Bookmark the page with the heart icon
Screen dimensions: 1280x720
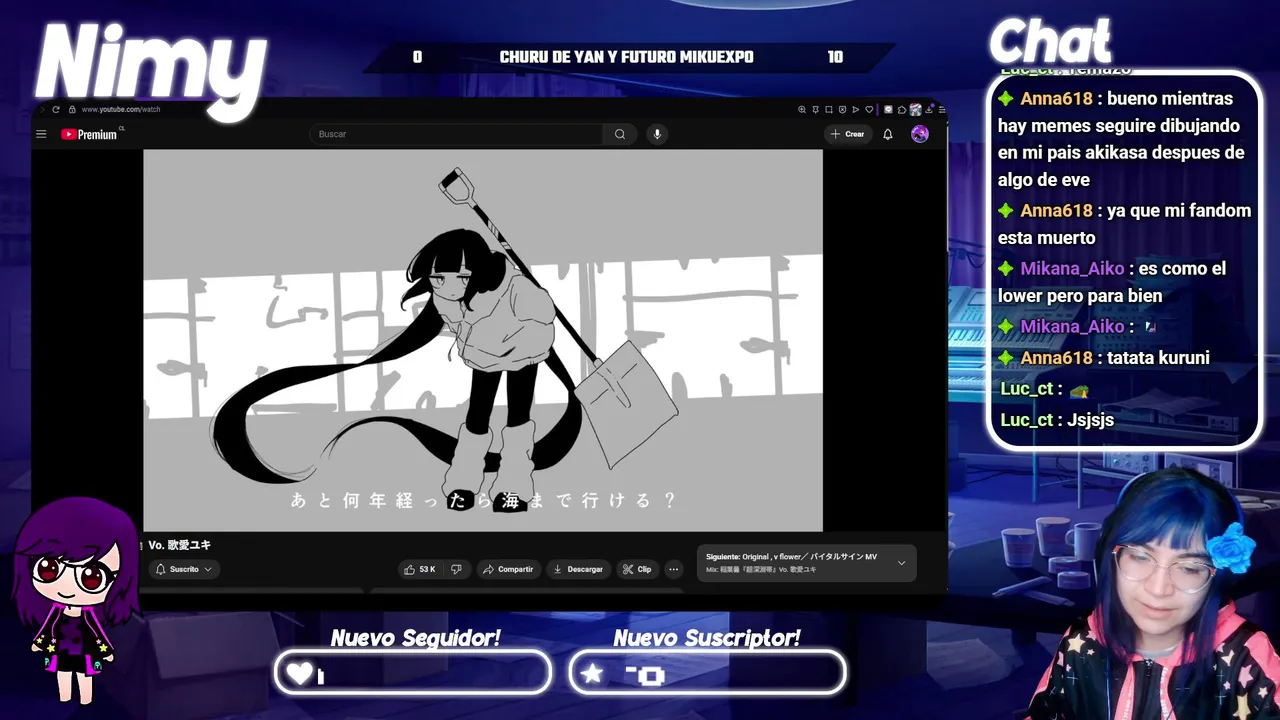[869, 109]
